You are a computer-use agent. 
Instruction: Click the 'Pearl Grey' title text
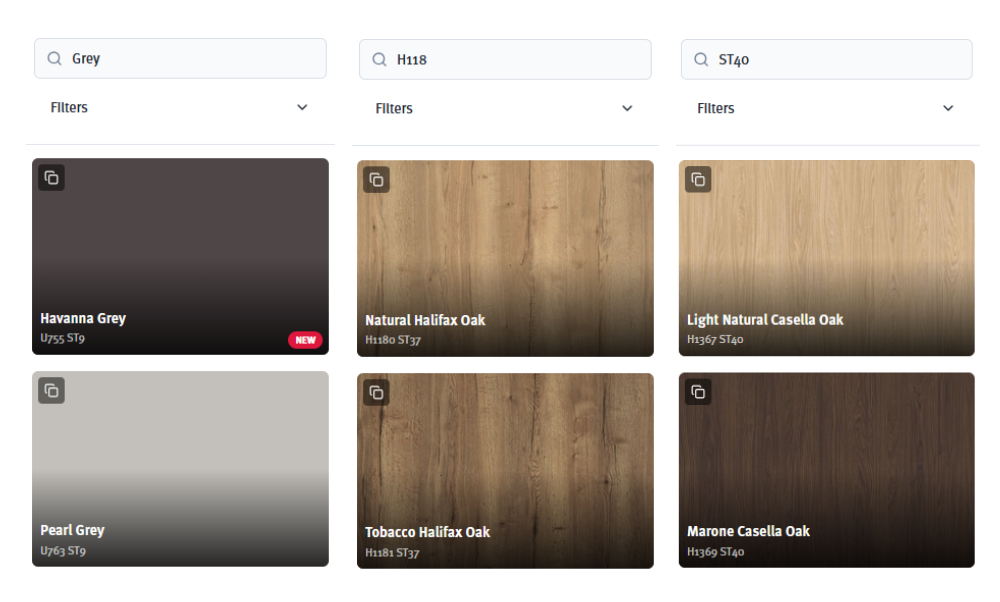click(x=72, y=531)
